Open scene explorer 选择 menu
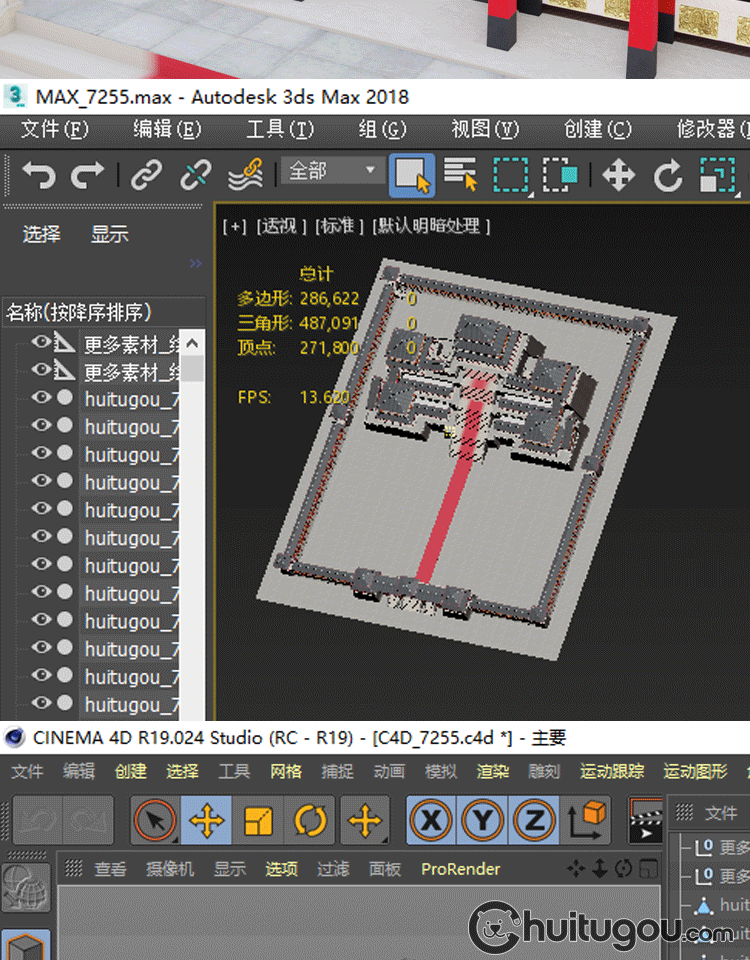Viewport: 750px width, 960px height. coord(42,234)
